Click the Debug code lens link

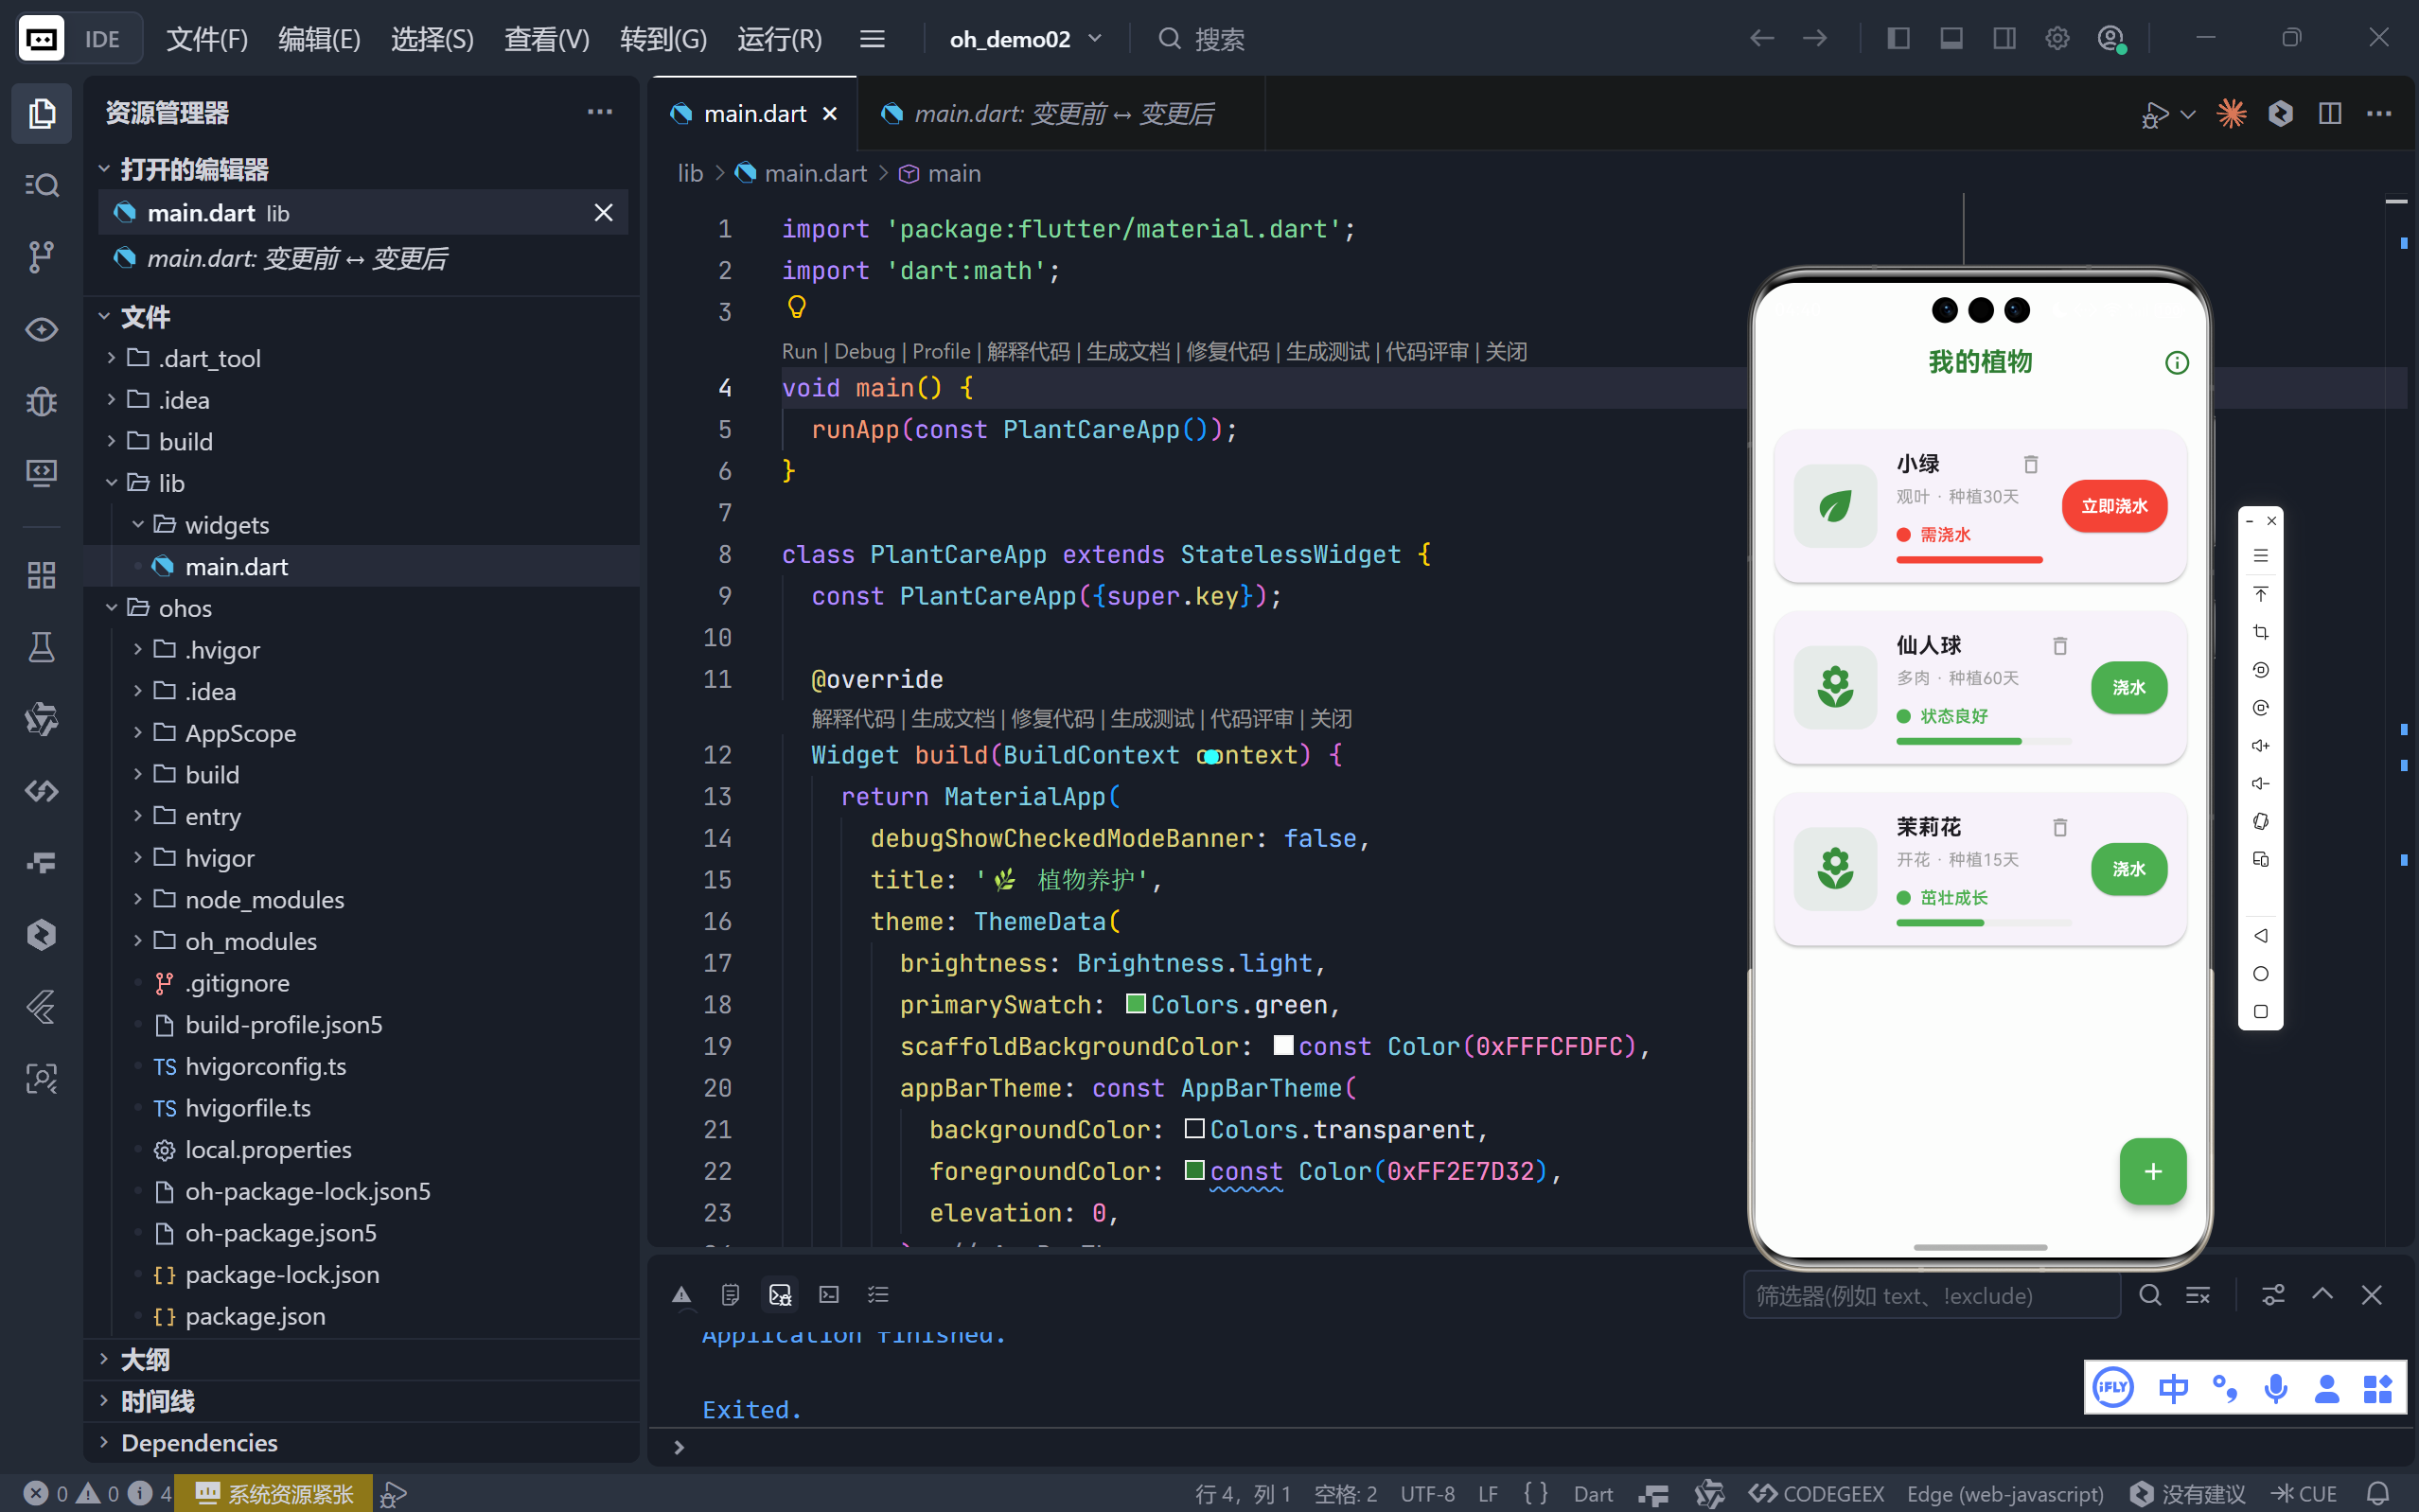[864, 352]
